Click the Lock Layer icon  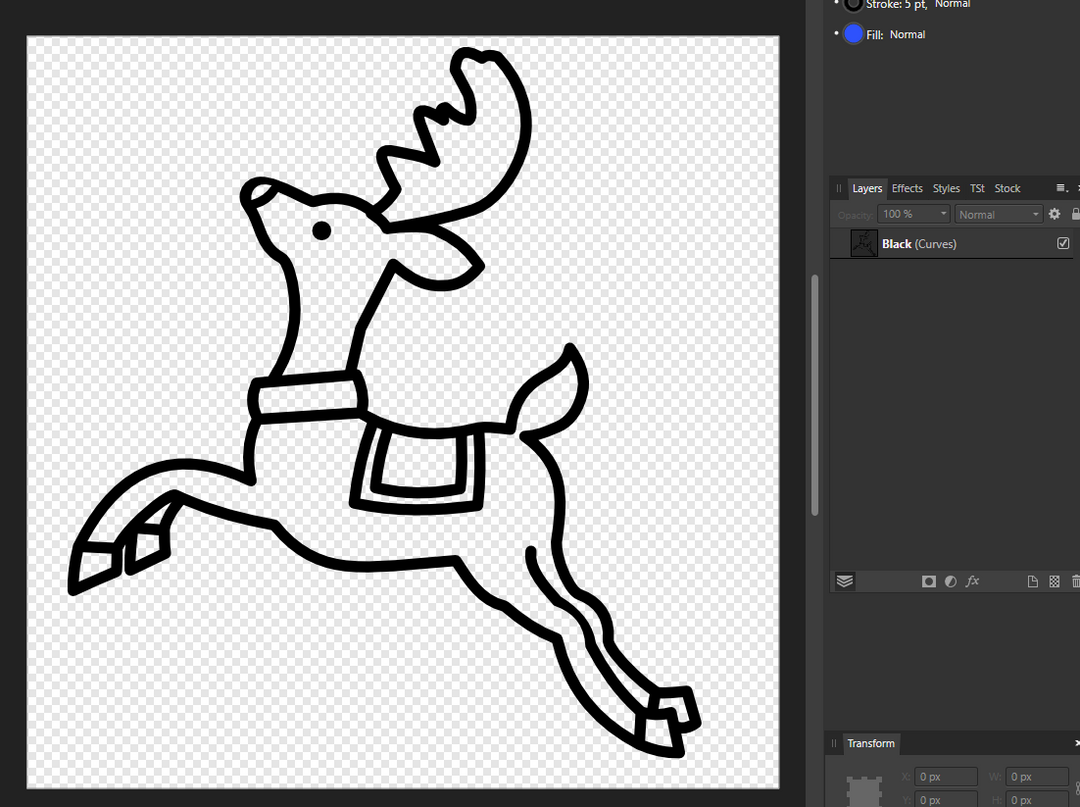[1075, 213]
